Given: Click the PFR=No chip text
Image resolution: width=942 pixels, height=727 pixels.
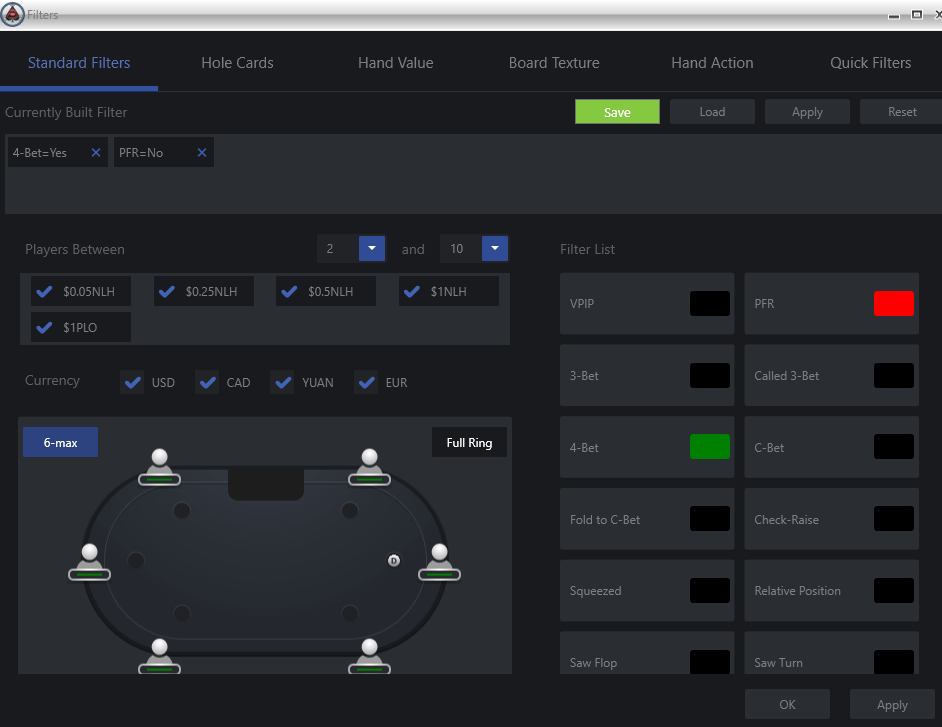Looking at the screenshot, I should [141, 153].
